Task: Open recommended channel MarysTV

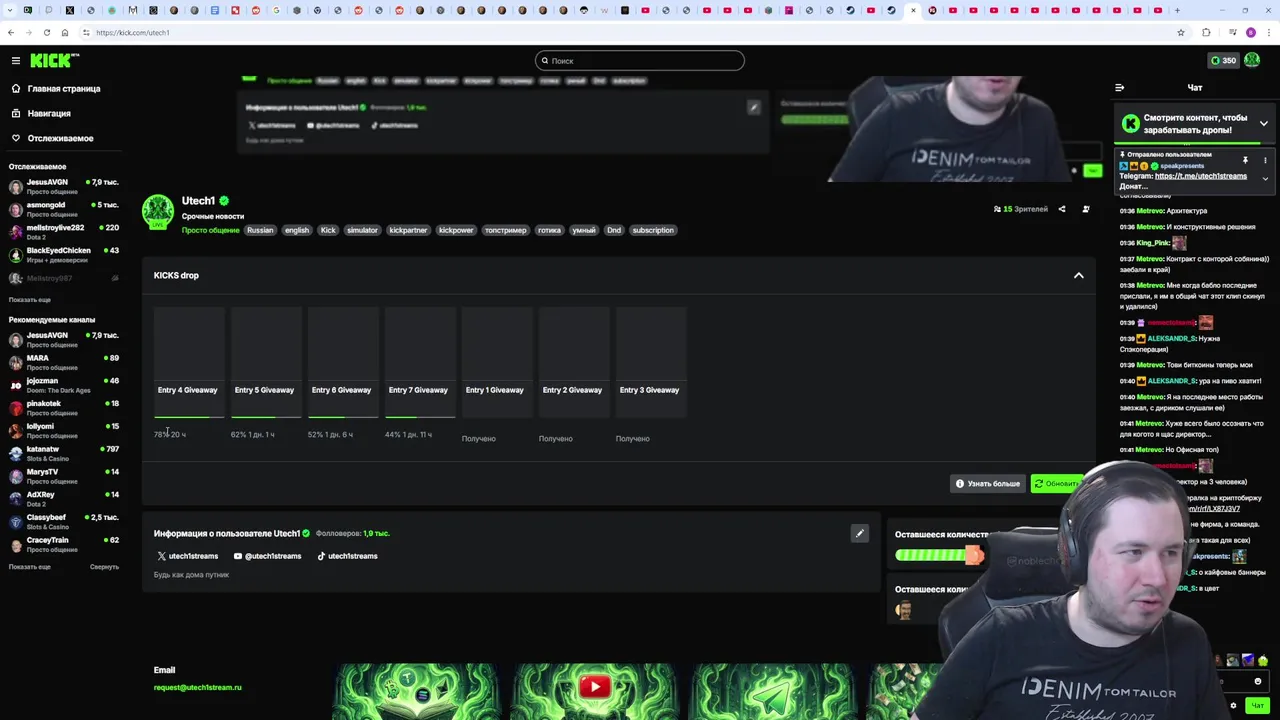Action: click(x=64, y=477)
